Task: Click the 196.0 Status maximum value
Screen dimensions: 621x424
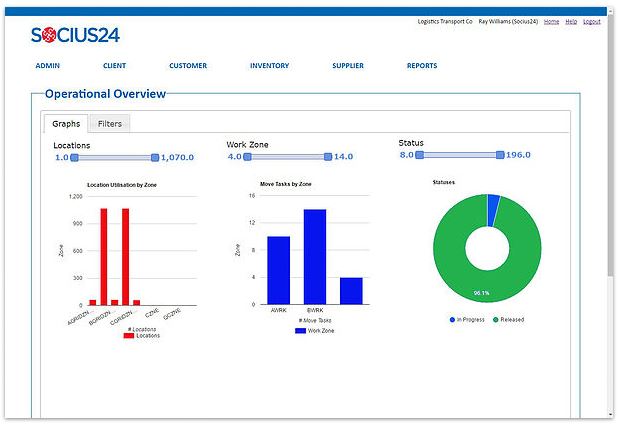Action: [x=518, y=155]
